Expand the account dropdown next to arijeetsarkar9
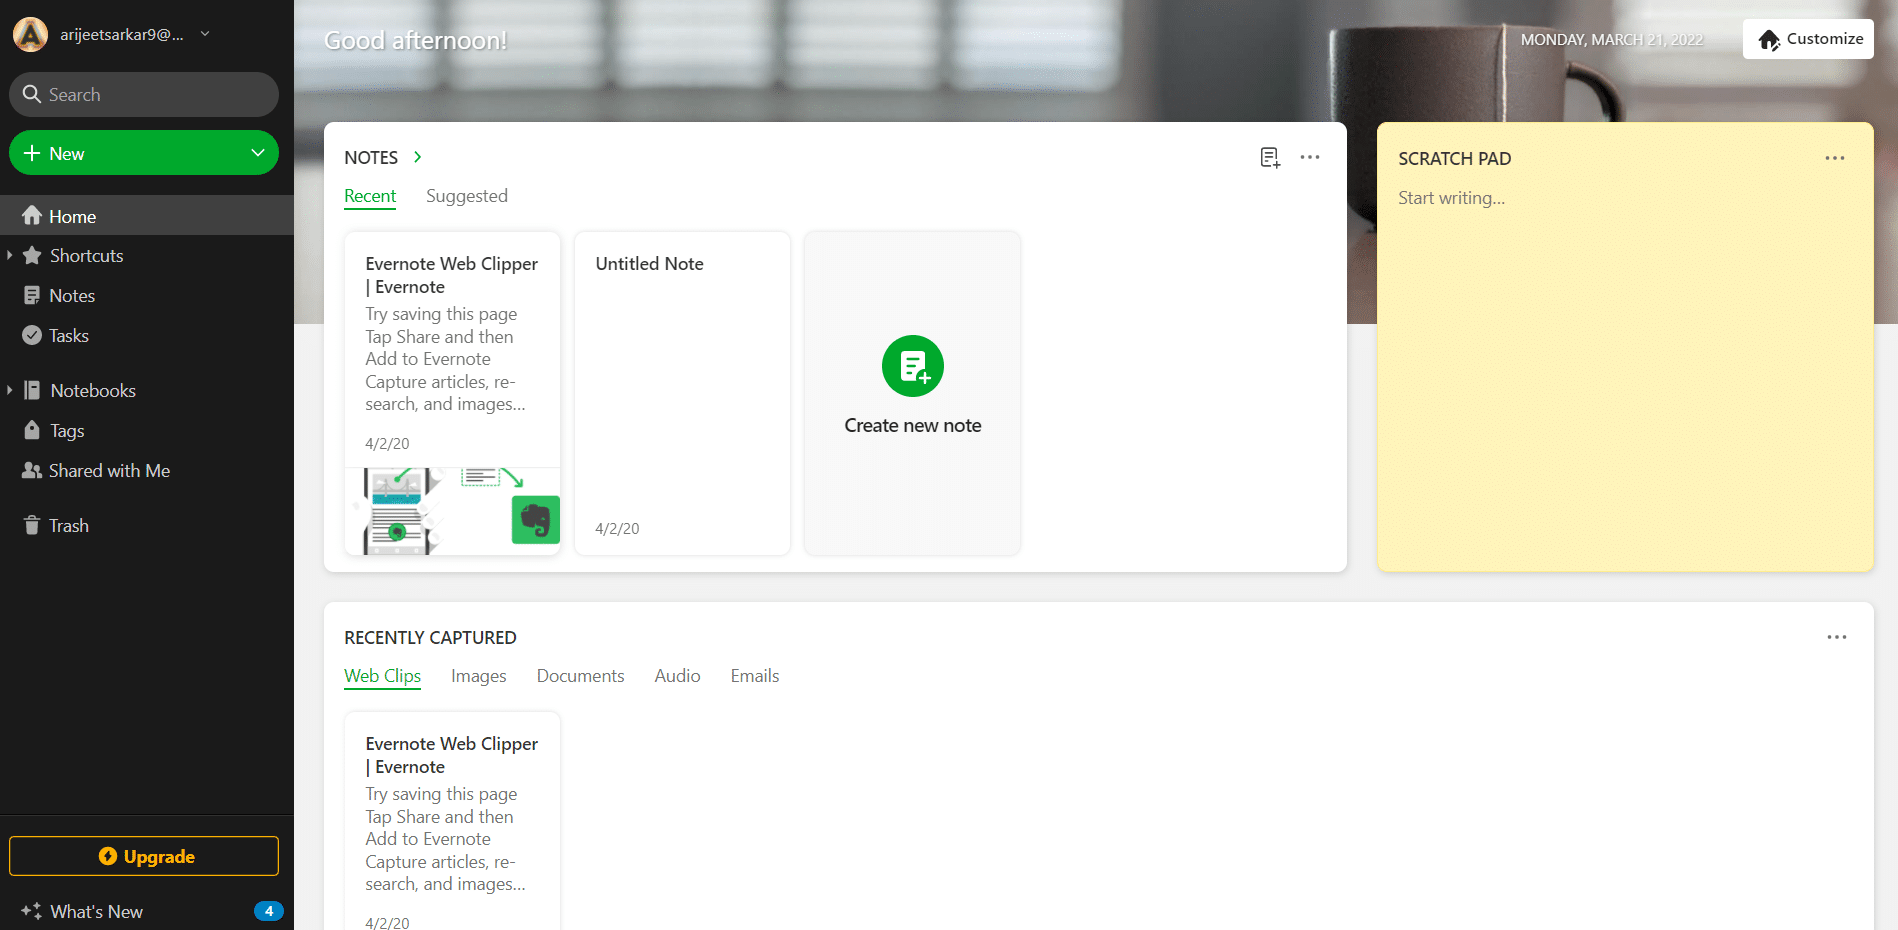This screenshot has height=930, width=1898. 205,34
